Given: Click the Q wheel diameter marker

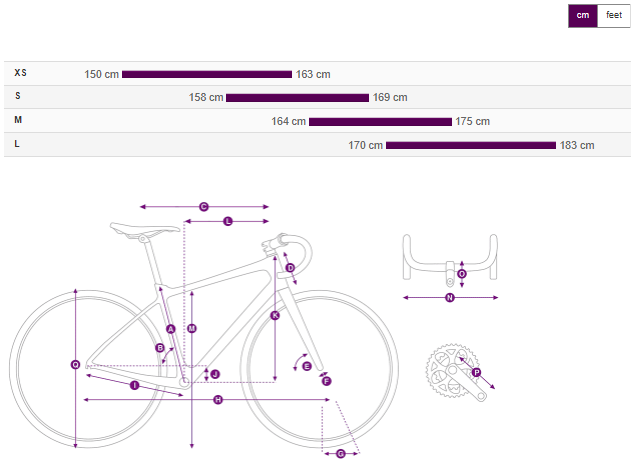Looking at the screenshot, I should click(x=75, y=364).
